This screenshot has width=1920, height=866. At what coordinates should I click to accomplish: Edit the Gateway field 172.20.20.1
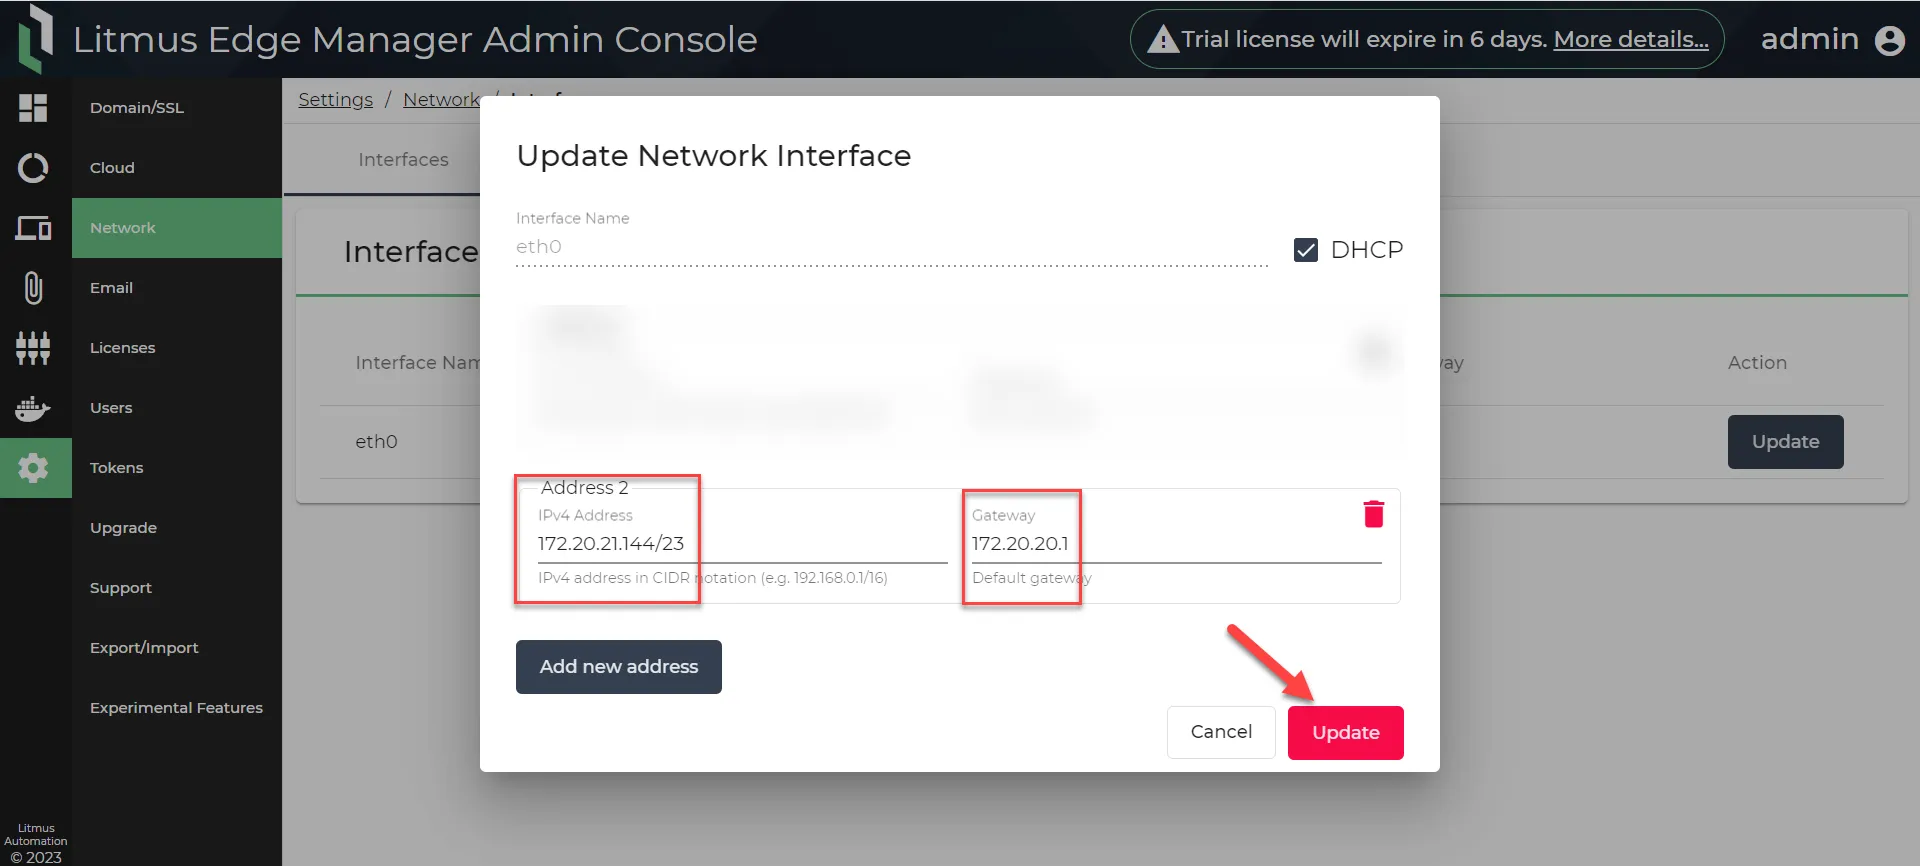[1176, 544]
